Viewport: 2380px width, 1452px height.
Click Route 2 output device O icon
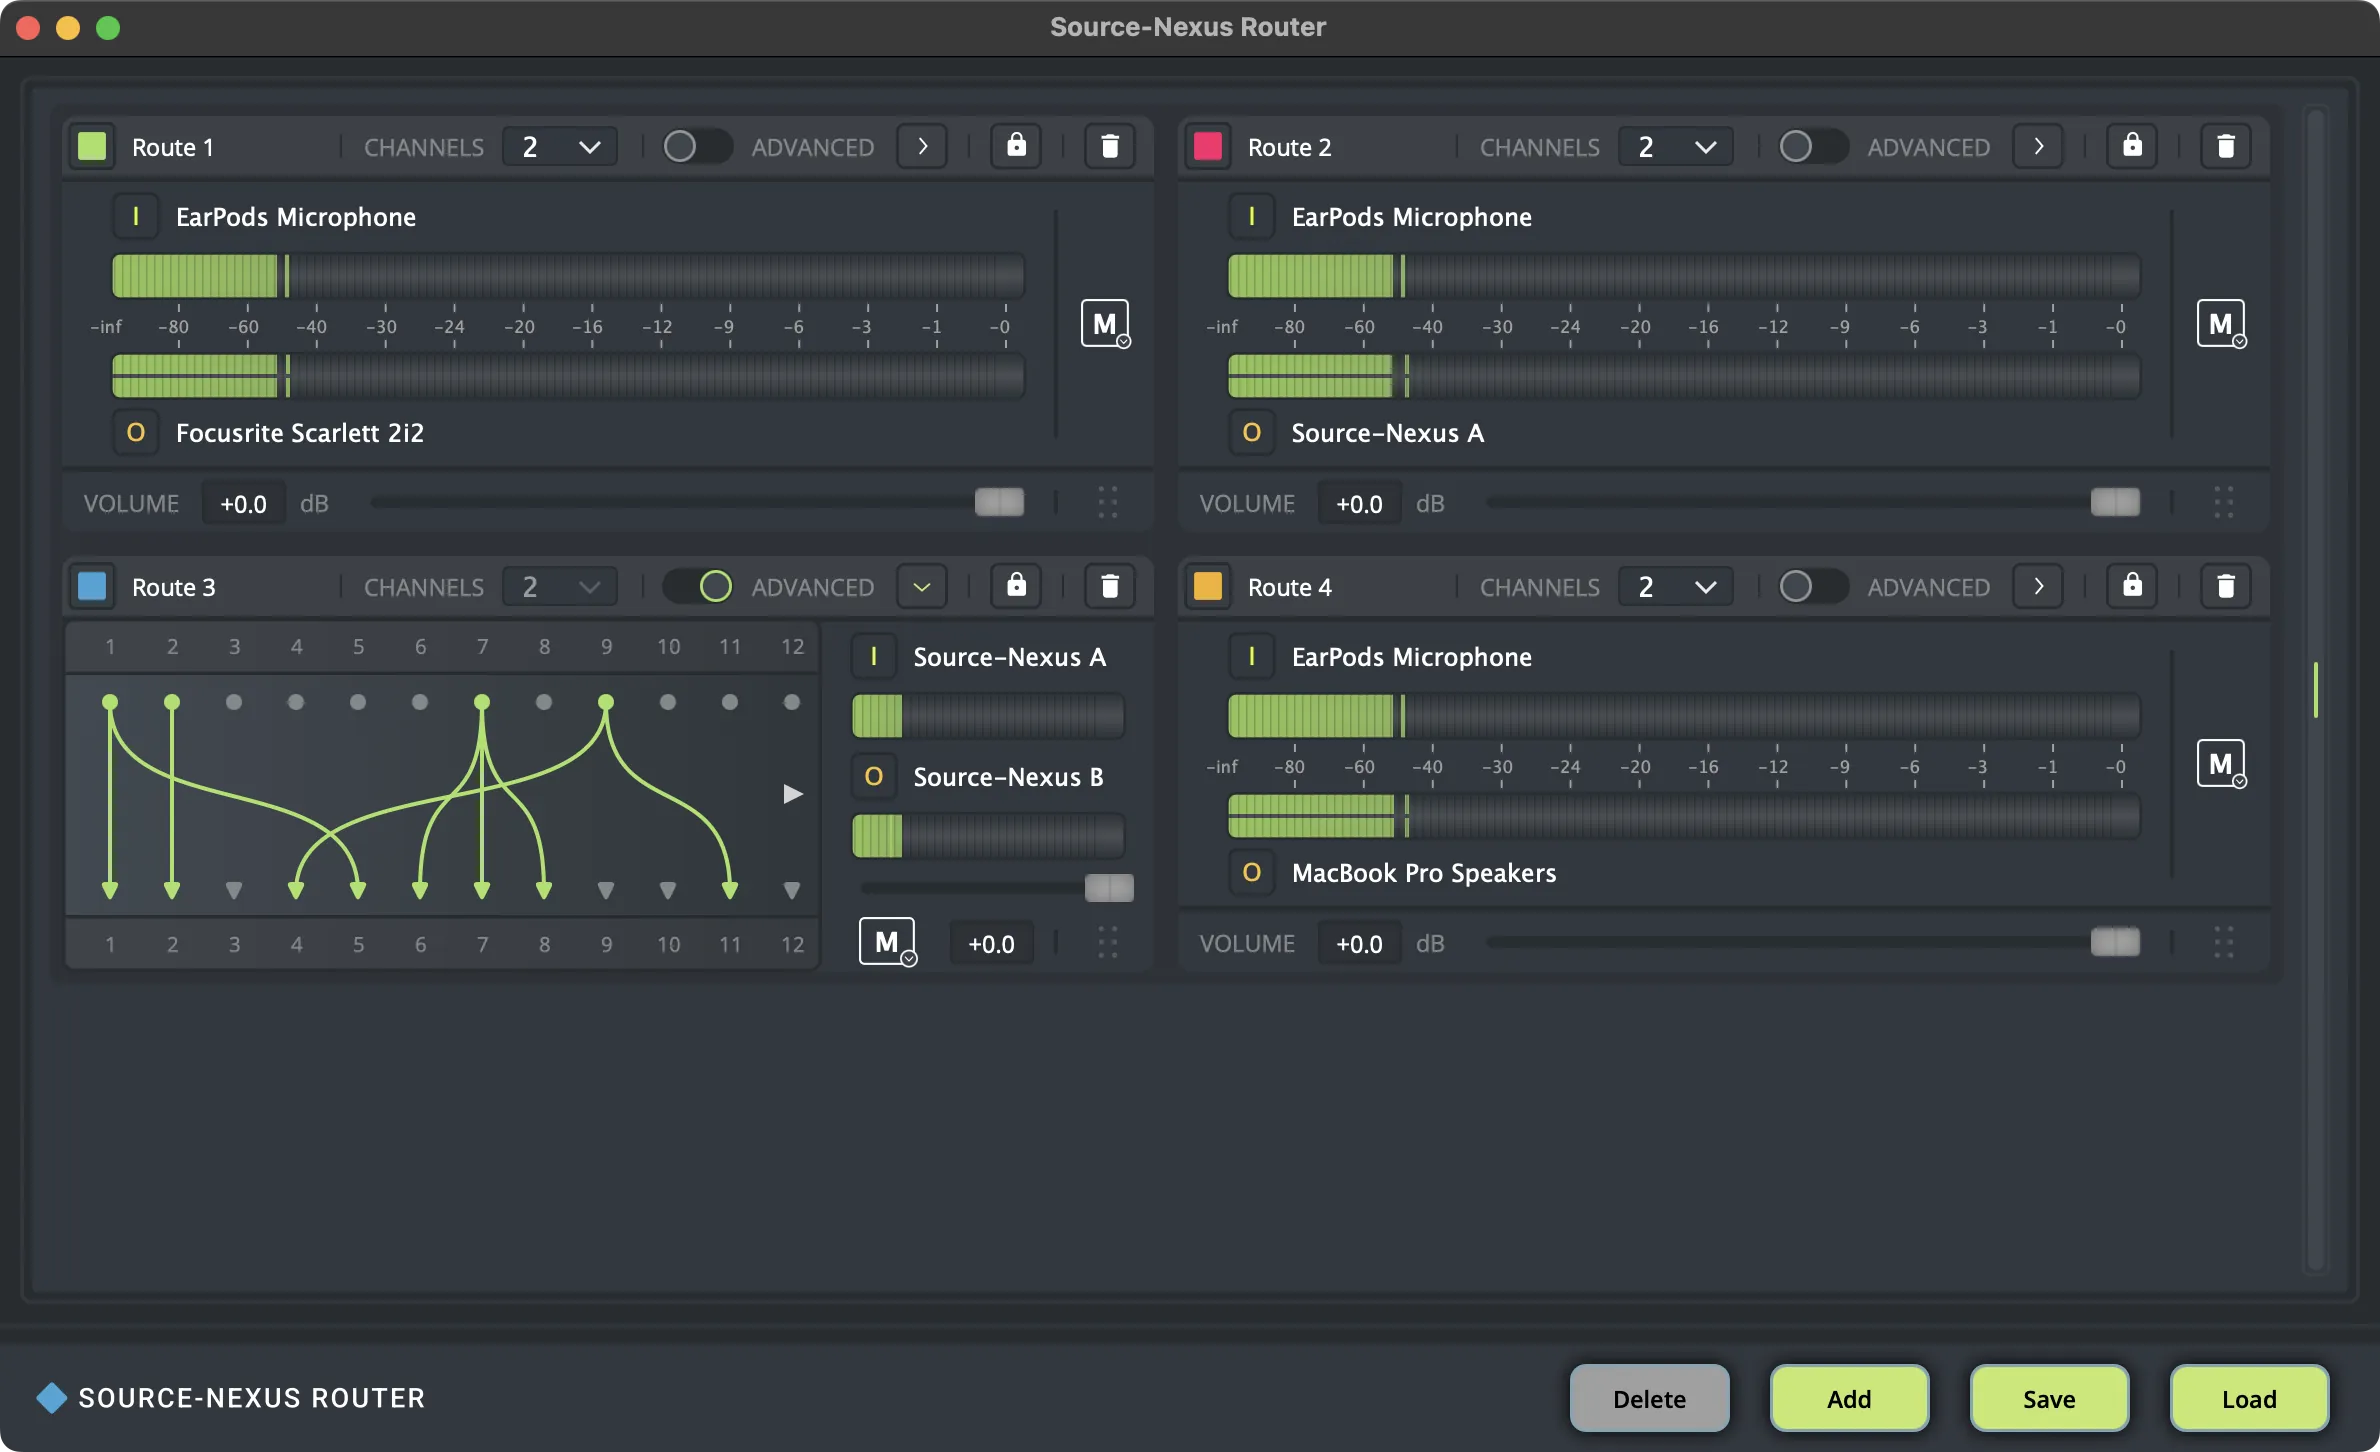[x=1252, y=432]
